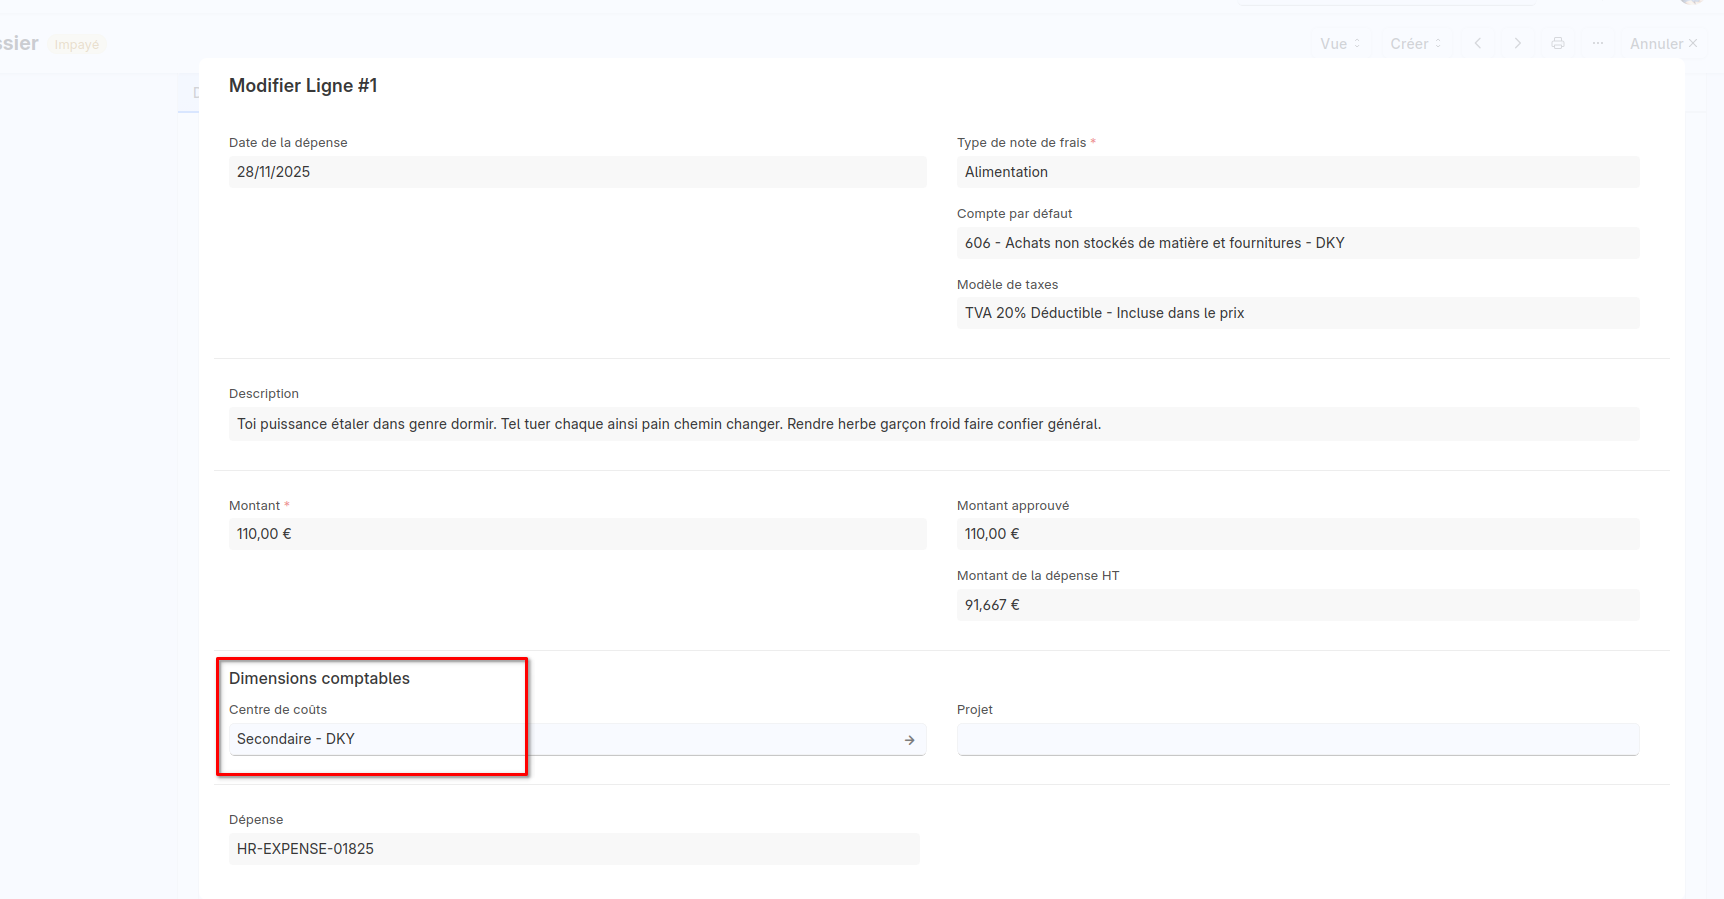The height and width of the screenshot is (899, 1724).
Task: Click the Date de la dépense field
Action: pyautogui.click(x=577, y=172)
